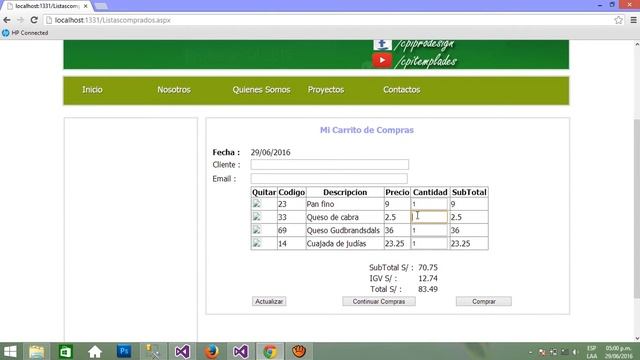Click the scrollbar up arrow
Image resolution: width=640 pixels, height=360 pixels.
(636, 43)
